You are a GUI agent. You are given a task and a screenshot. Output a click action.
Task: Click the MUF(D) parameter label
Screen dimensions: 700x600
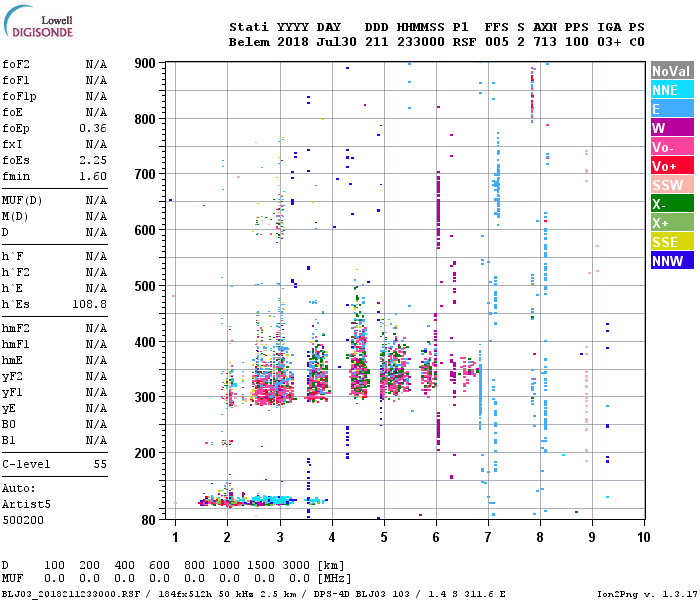[x=22, y=200]
